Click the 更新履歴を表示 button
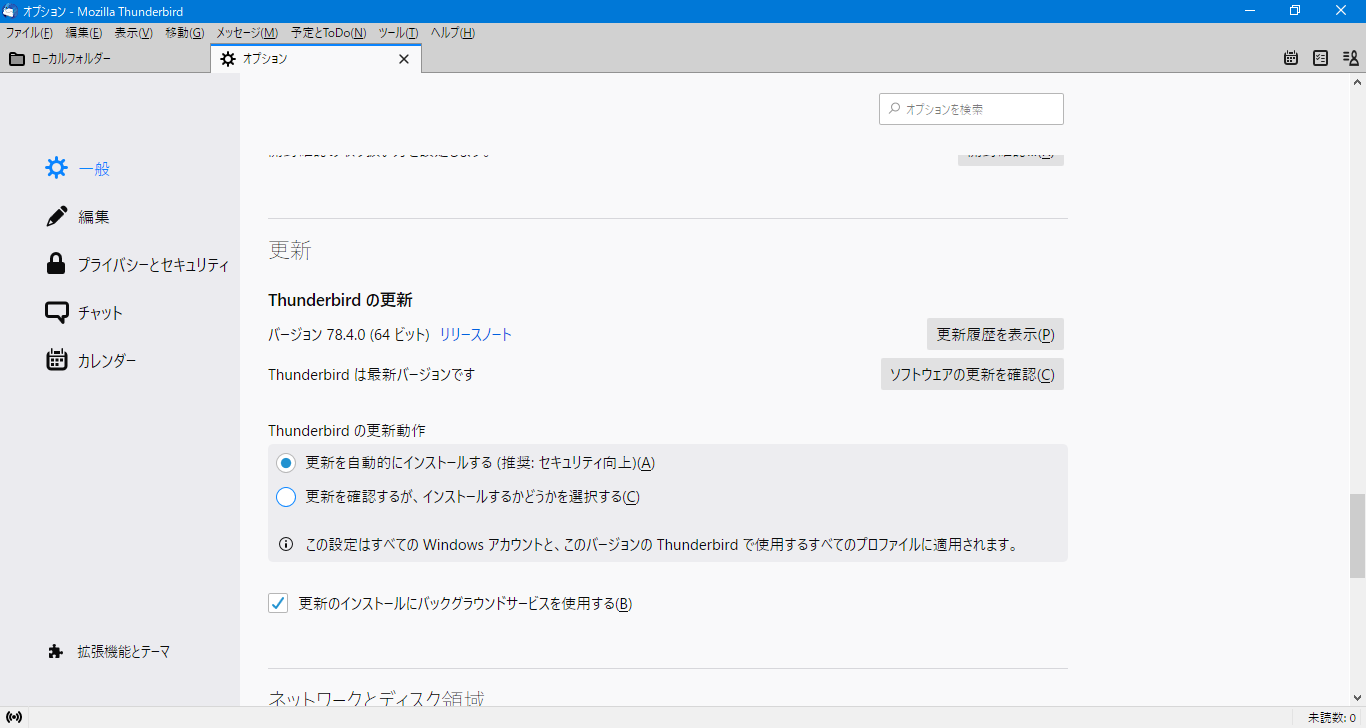Viewport: 1366px width, 728px height. click(994, 334)
